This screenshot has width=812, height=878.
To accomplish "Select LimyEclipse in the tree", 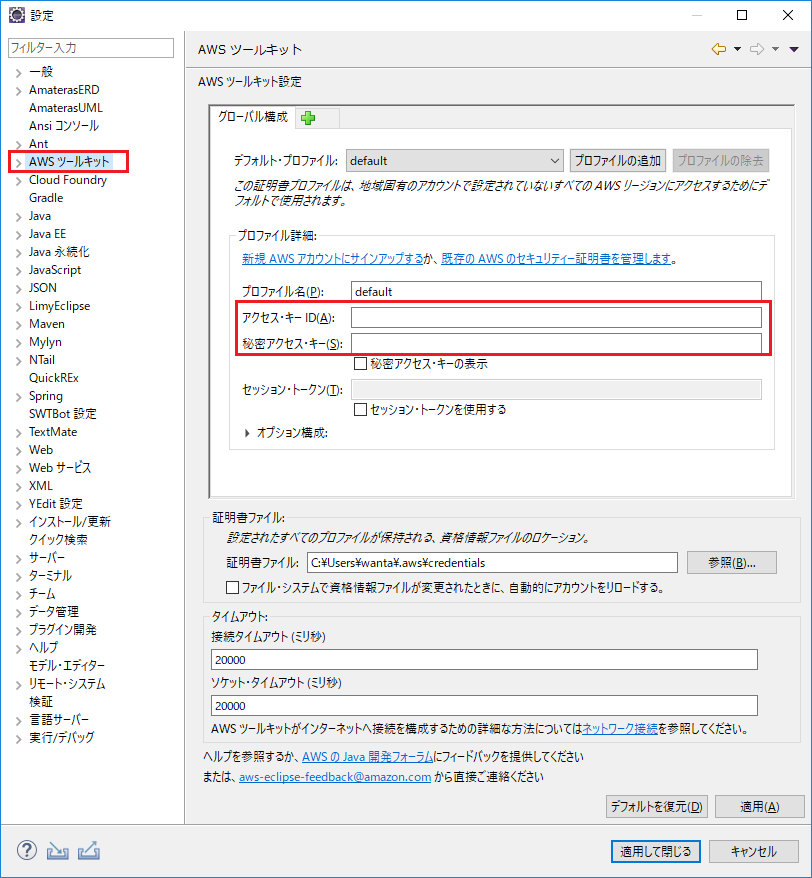I will 59,306.
